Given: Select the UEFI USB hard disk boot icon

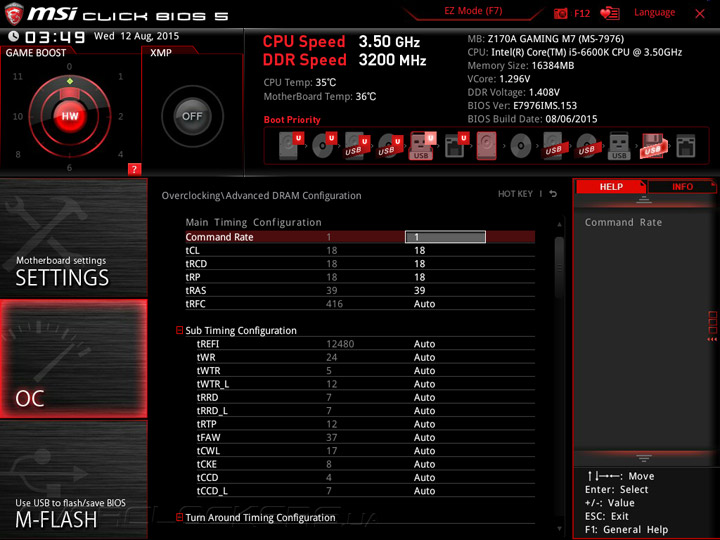Looking at the screenshot, I should point(357,145).
